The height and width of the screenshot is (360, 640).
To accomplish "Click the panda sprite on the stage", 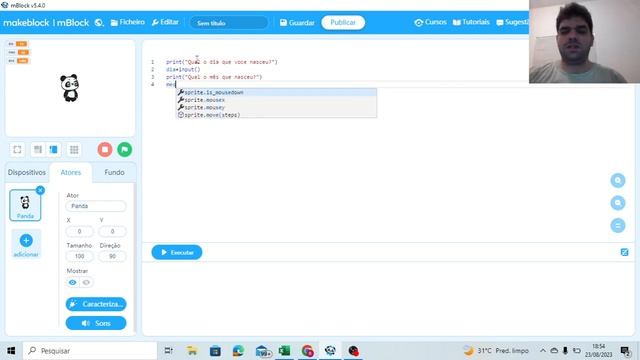I will pos(69,88).
